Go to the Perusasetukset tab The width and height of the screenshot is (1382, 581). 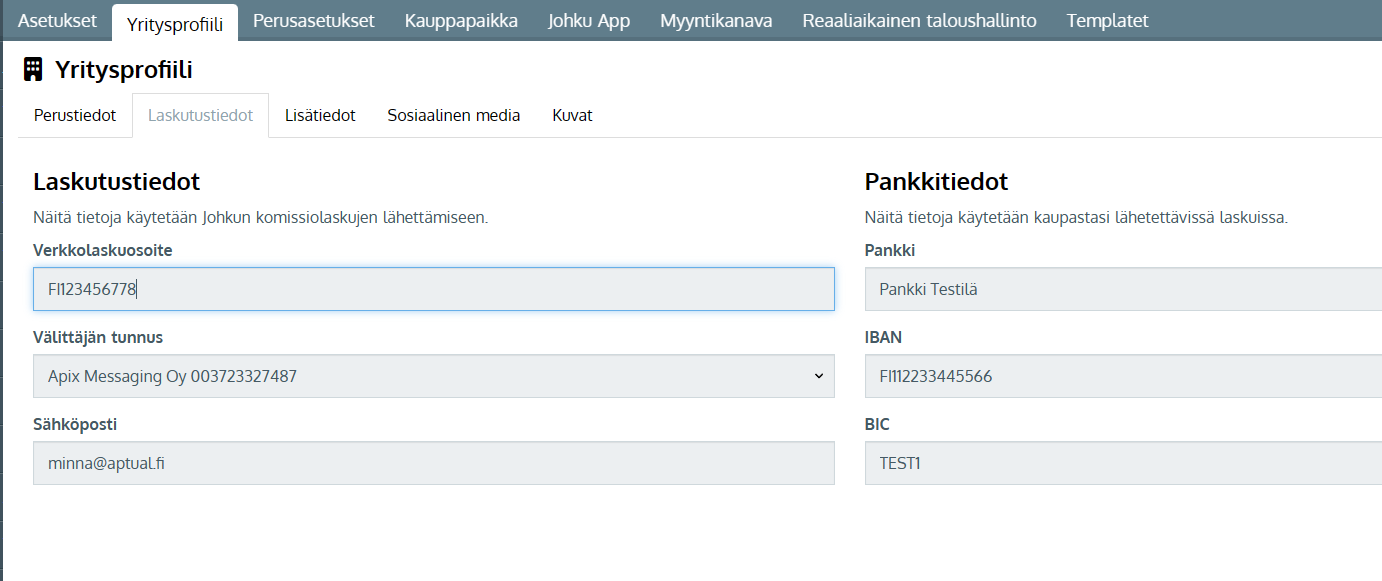click(314, 20)
